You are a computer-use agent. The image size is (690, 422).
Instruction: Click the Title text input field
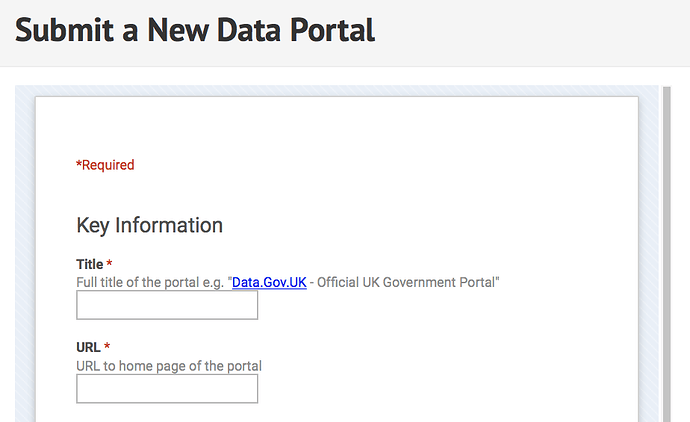(167, 305)
